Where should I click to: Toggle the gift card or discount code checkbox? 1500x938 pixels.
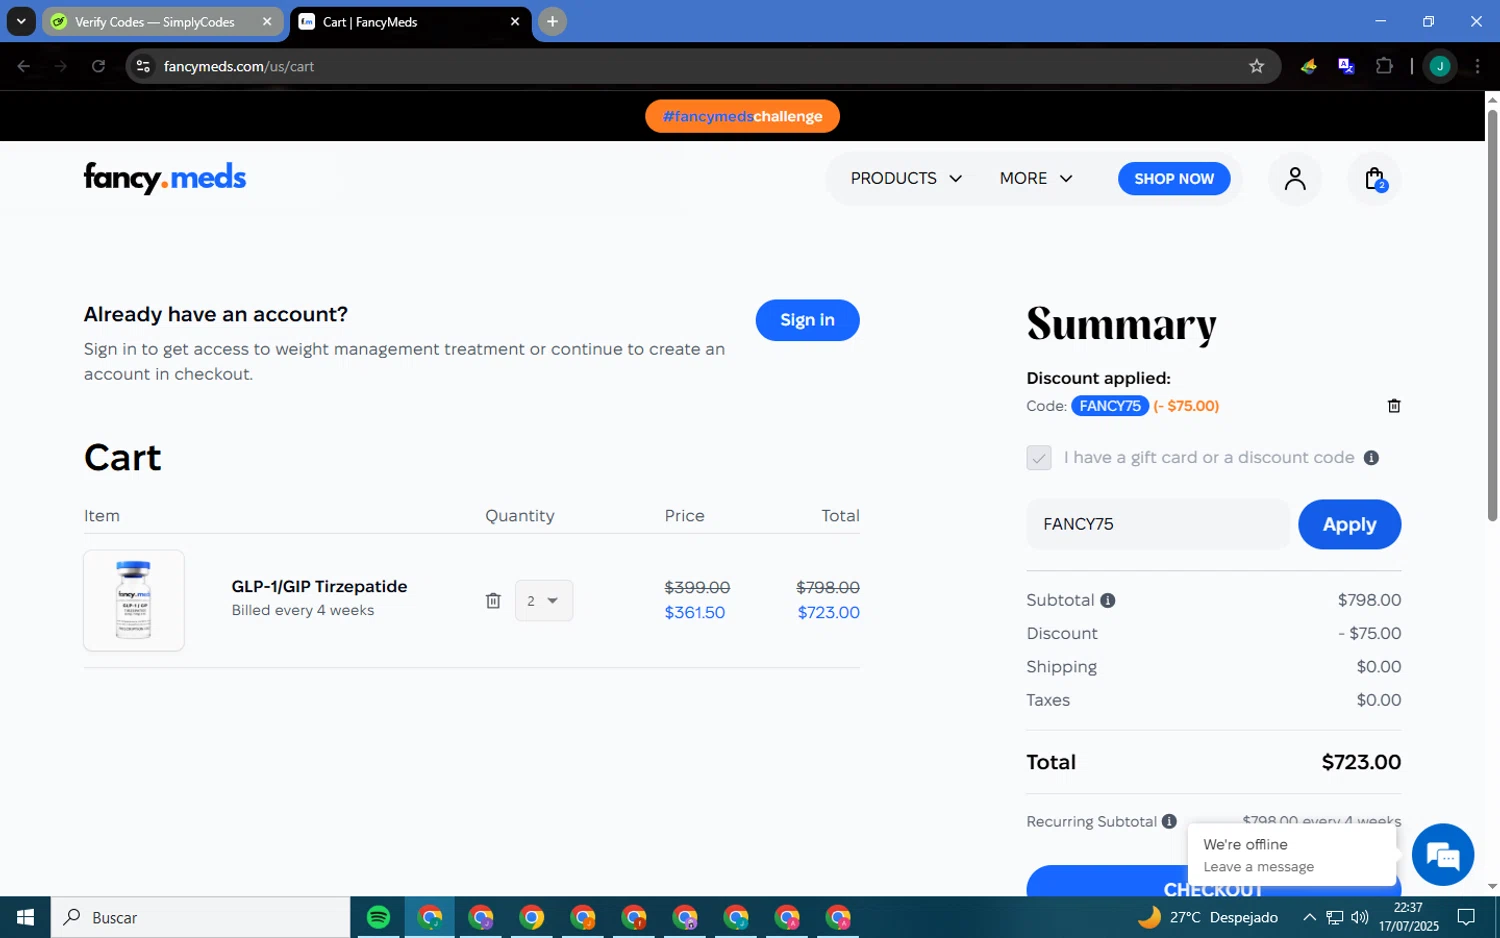[x=1039, y=458]
